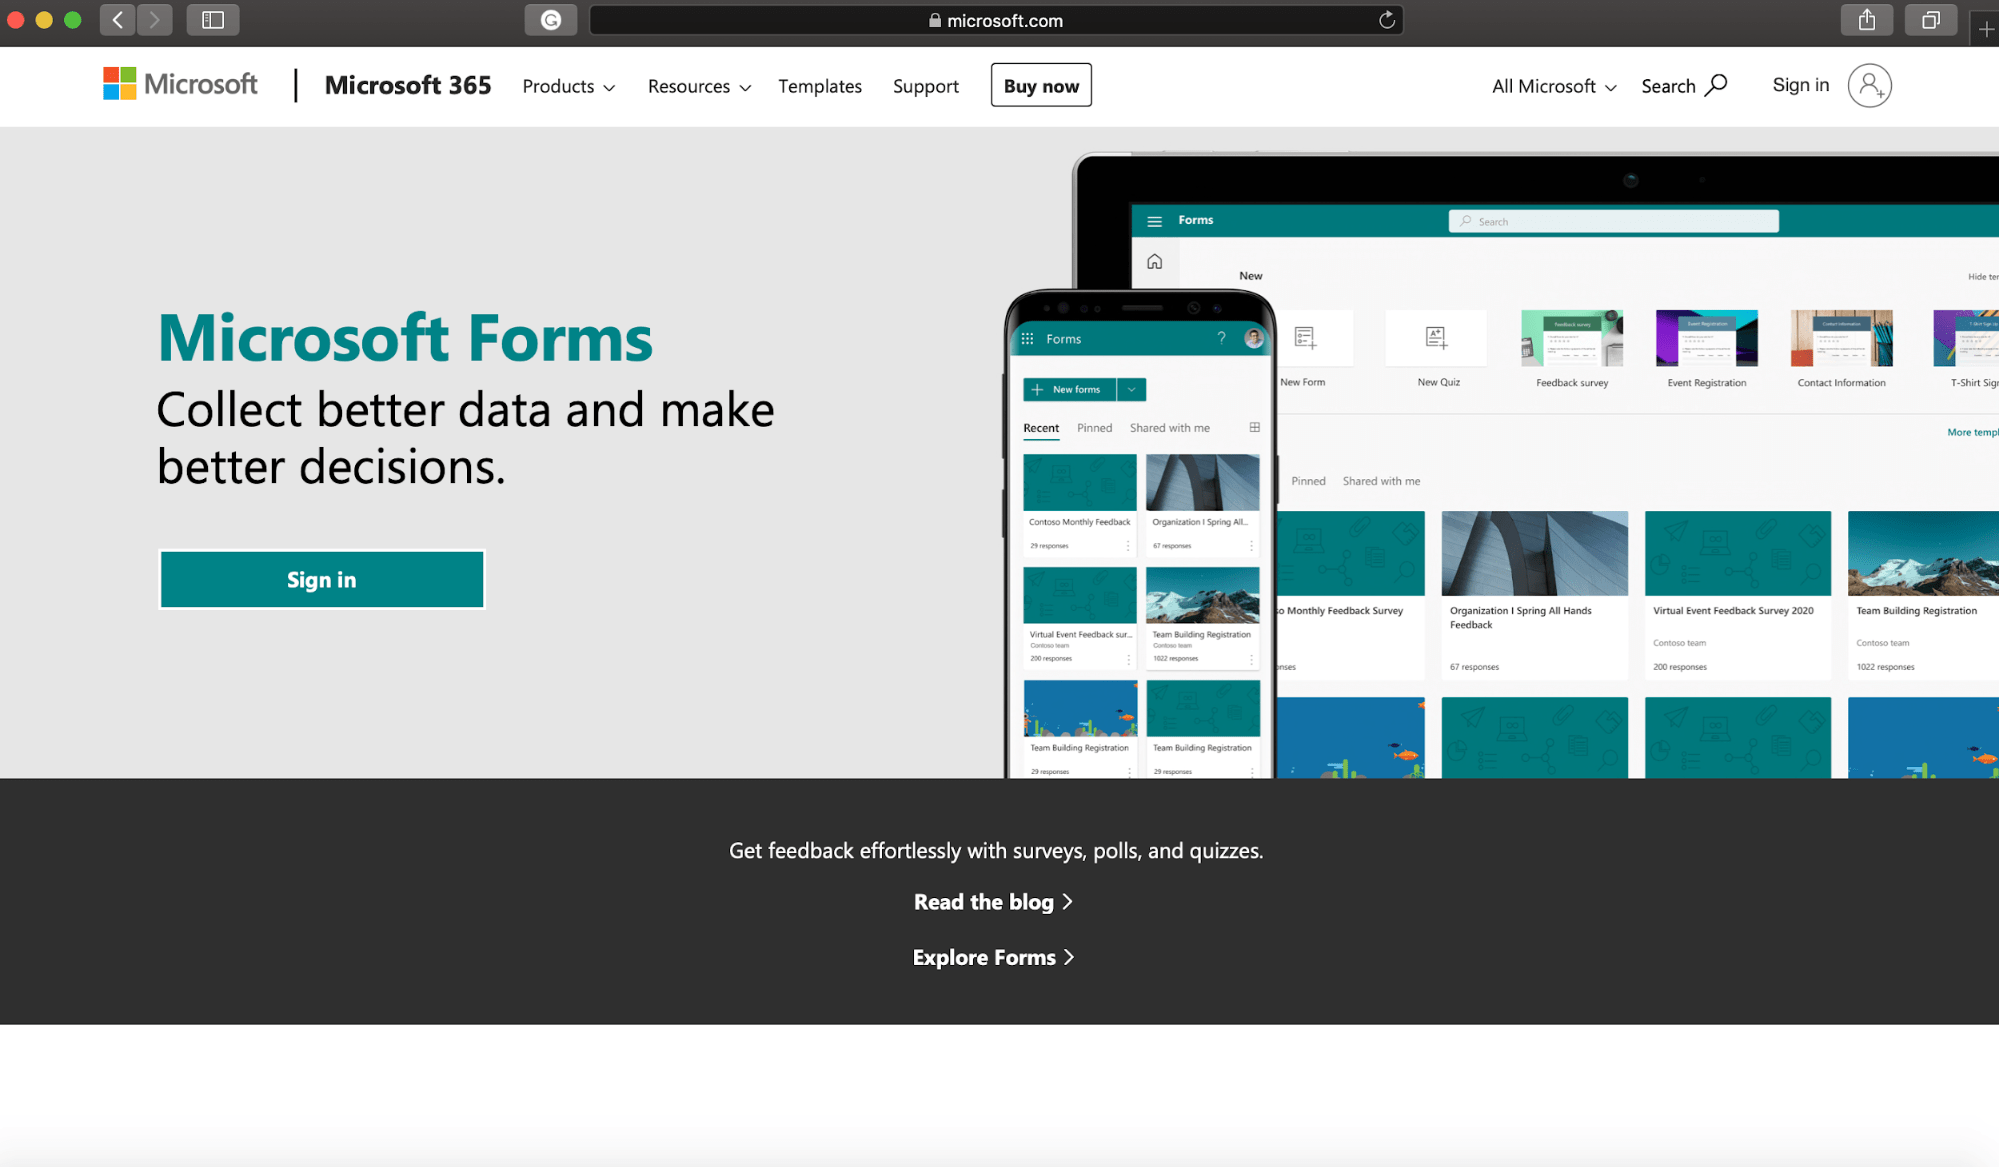Click the Buy now button

1040,85
